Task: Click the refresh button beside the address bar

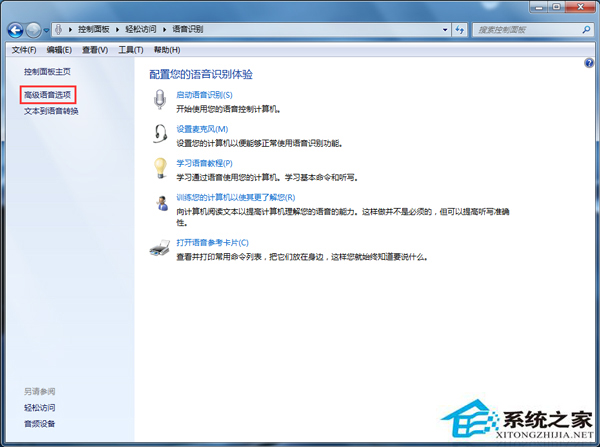Action: [461, 31]
